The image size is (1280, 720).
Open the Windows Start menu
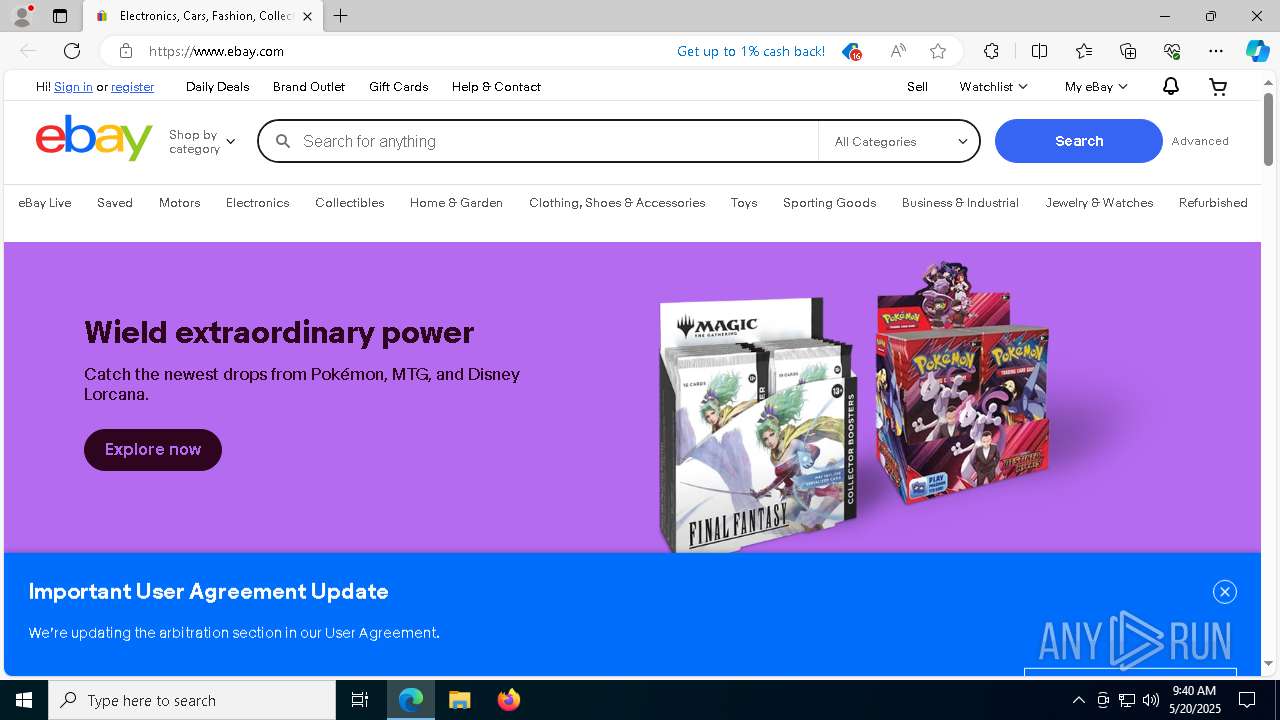(x=24, y=700)
